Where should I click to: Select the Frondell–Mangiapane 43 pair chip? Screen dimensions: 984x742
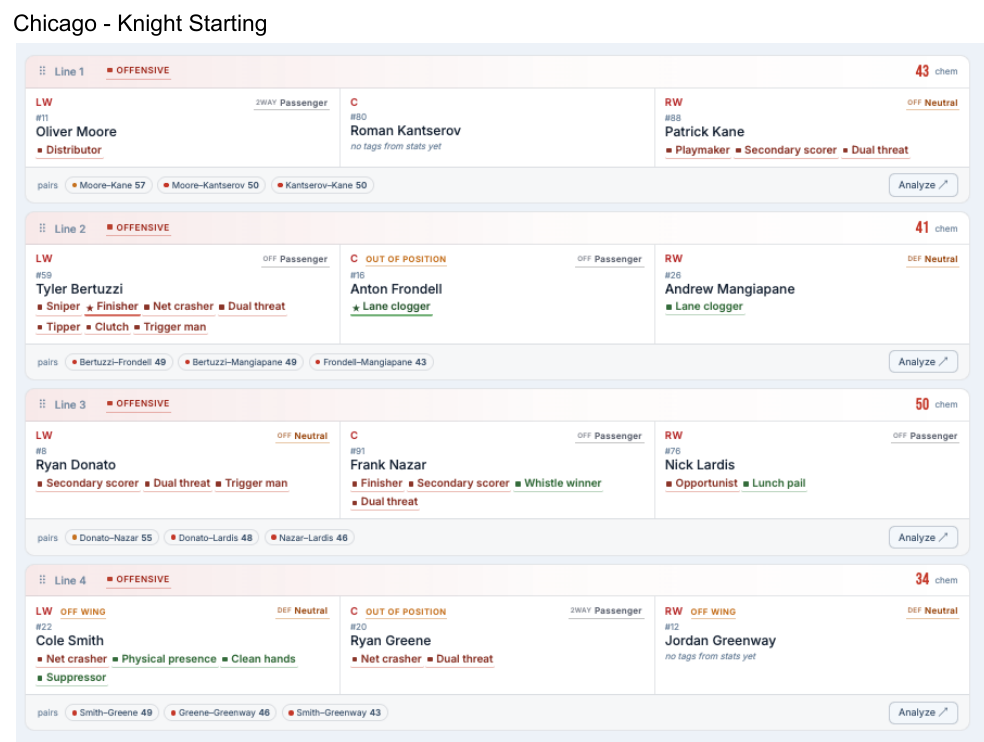pyautogui.click(x=371, y=362)
